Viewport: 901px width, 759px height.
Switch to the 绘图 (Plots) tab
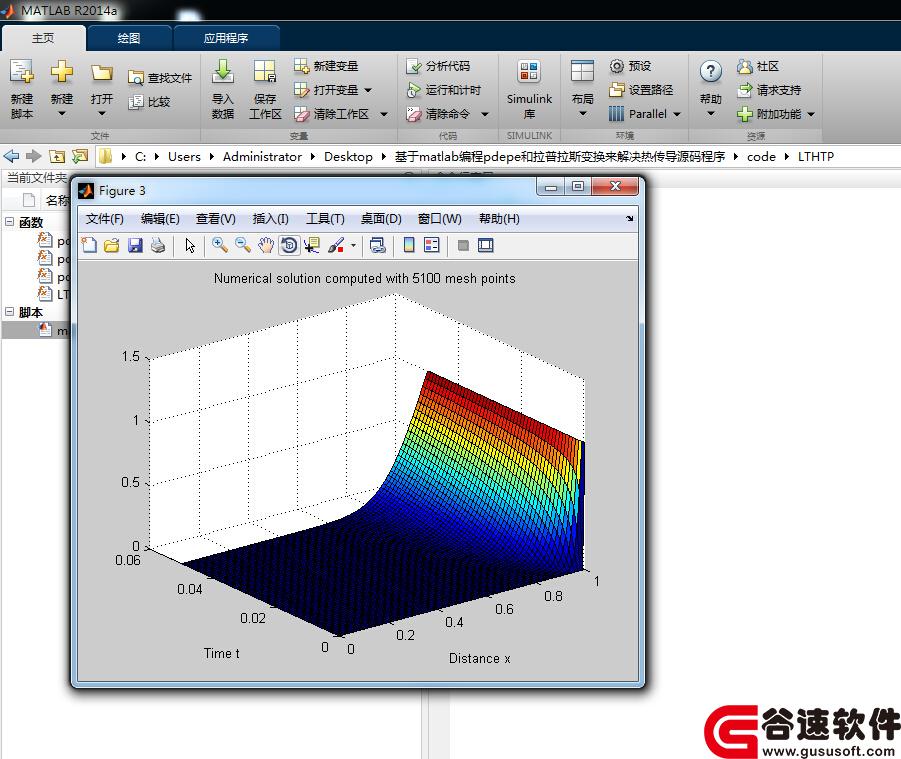click(129, 38)
